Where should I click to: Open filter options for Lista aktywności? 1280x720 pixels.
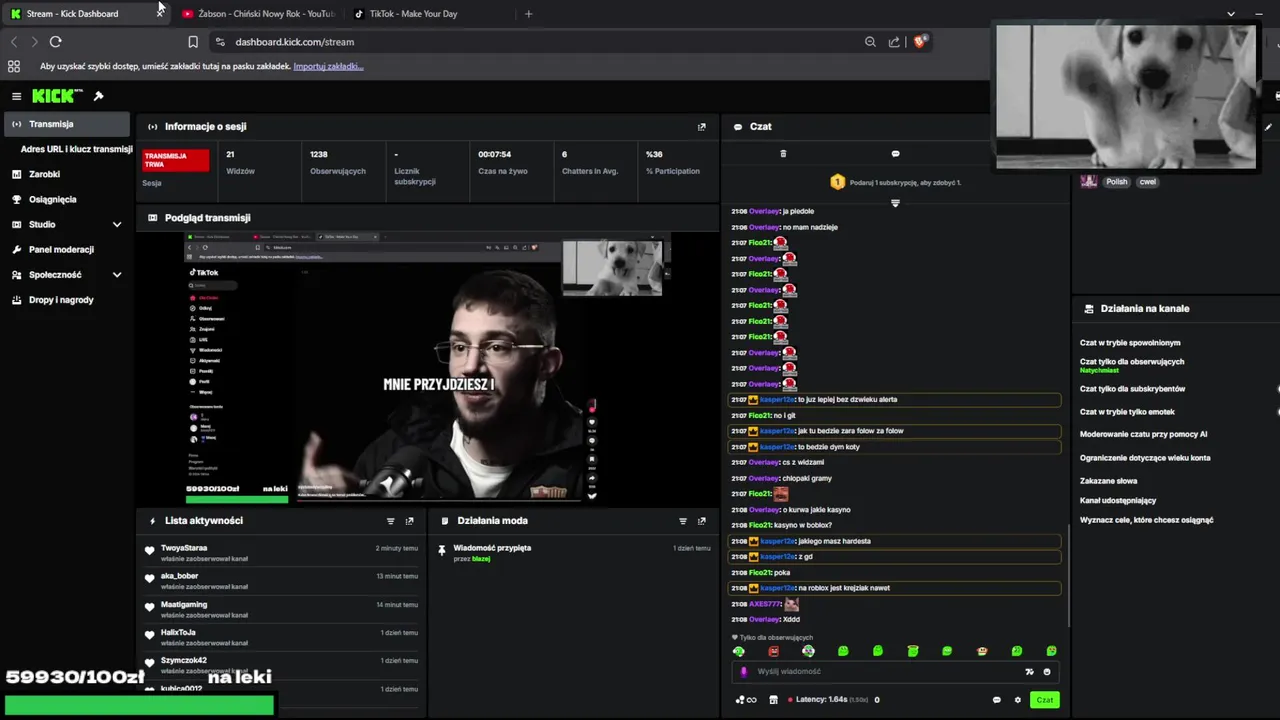point(391,521)
